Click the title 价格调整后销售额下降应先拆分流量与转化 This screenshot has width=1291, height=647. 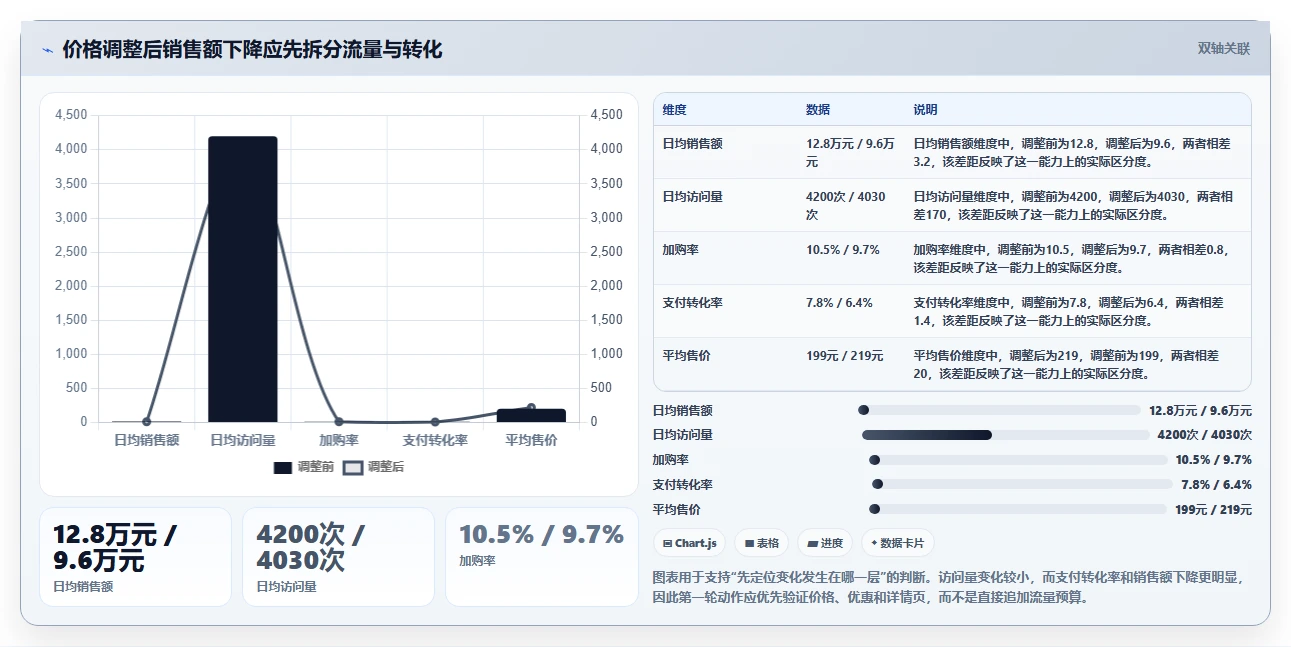pyautogui.click(x=252, y=49)
